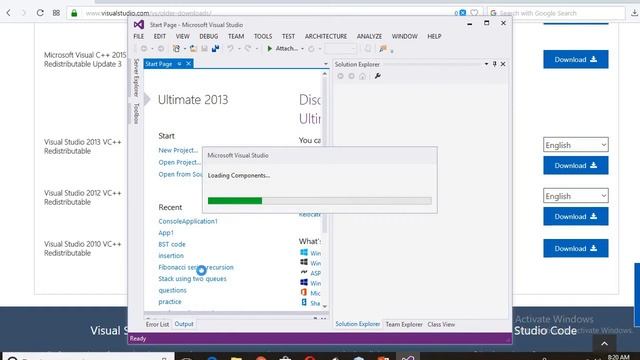Click the Refresh icon next to Attach
Image resolution: width=640 pixels, height=360 pixels.
pyautogui.click(x=311, y=49)
